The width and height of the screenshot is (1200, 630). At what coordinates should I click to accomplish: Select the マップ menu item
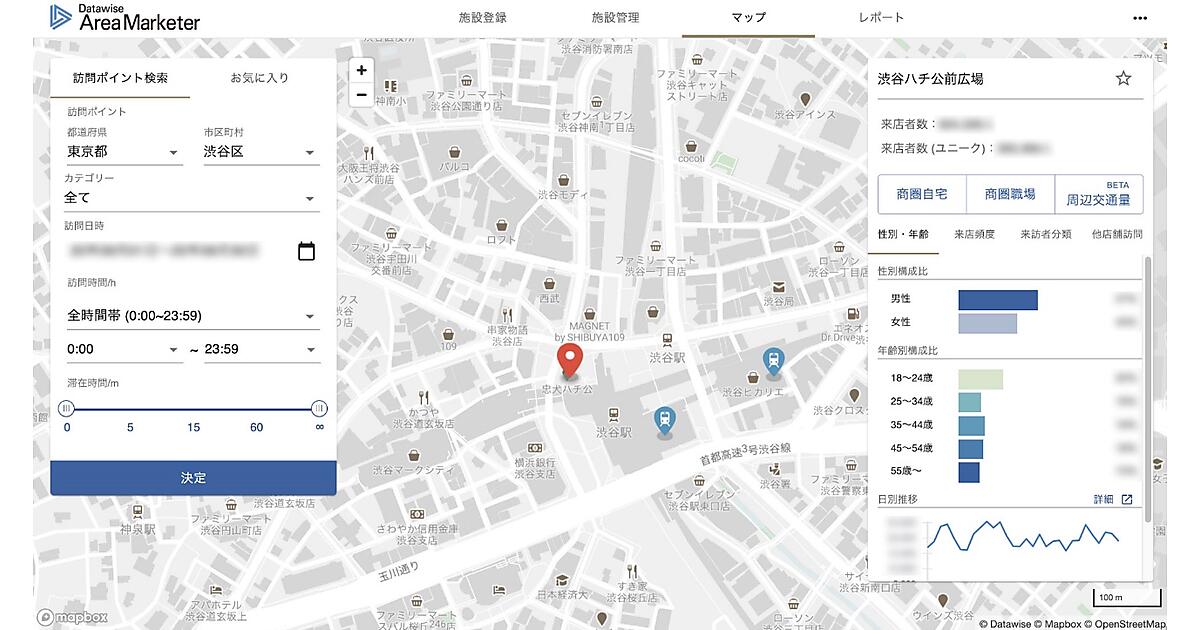(x=748, y=18)
